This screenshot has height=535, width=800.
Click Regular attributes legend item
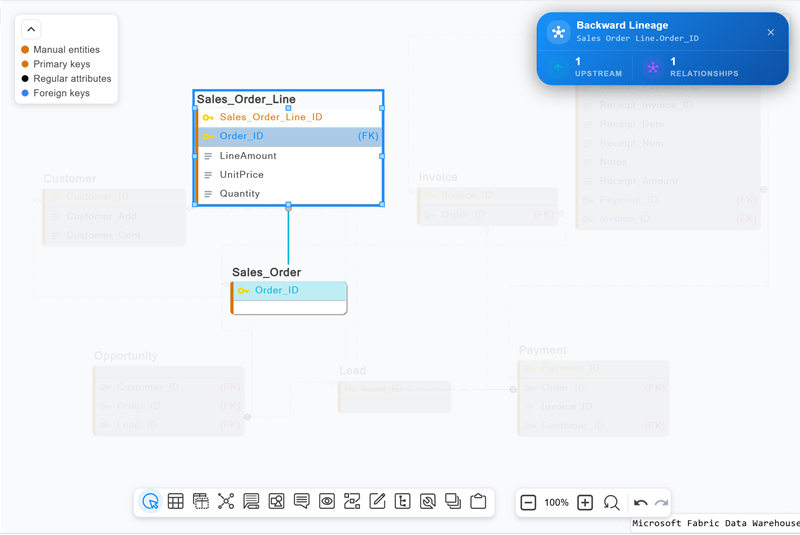coord(72,79)
